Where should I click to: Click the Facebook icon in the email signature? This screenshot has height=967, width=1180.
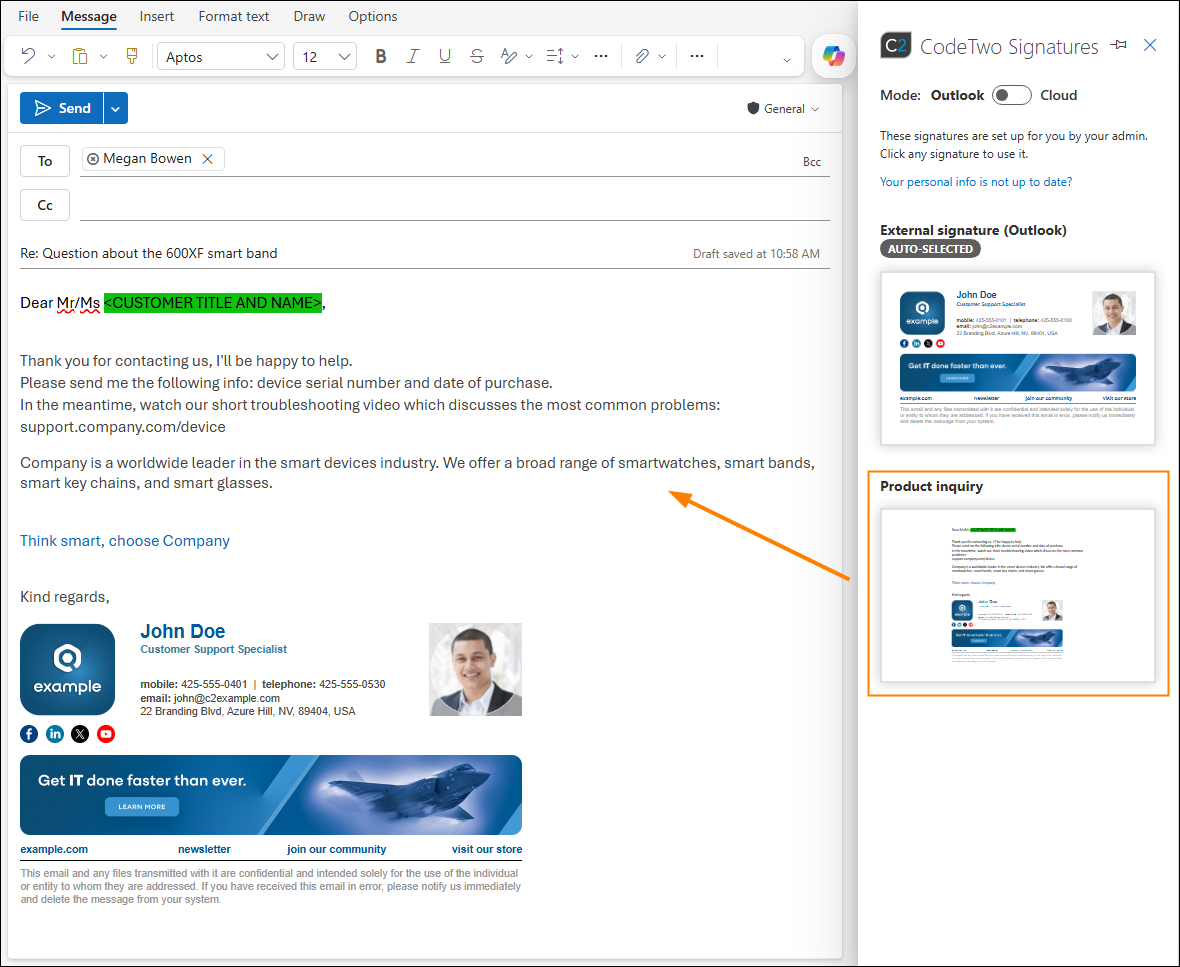(29, 734)
